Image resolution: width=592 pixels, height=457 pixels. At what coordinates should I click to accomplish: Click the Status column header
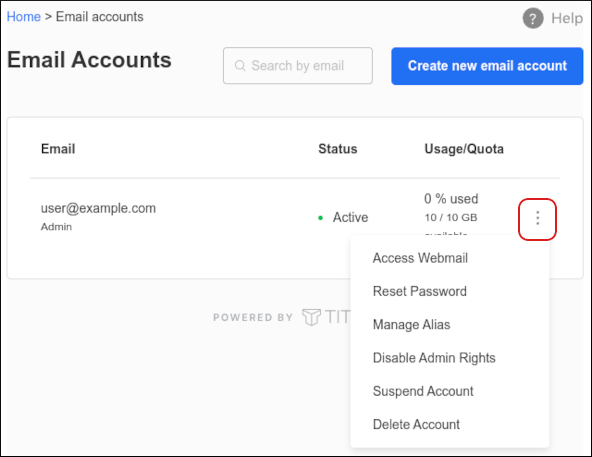(338, 149)
